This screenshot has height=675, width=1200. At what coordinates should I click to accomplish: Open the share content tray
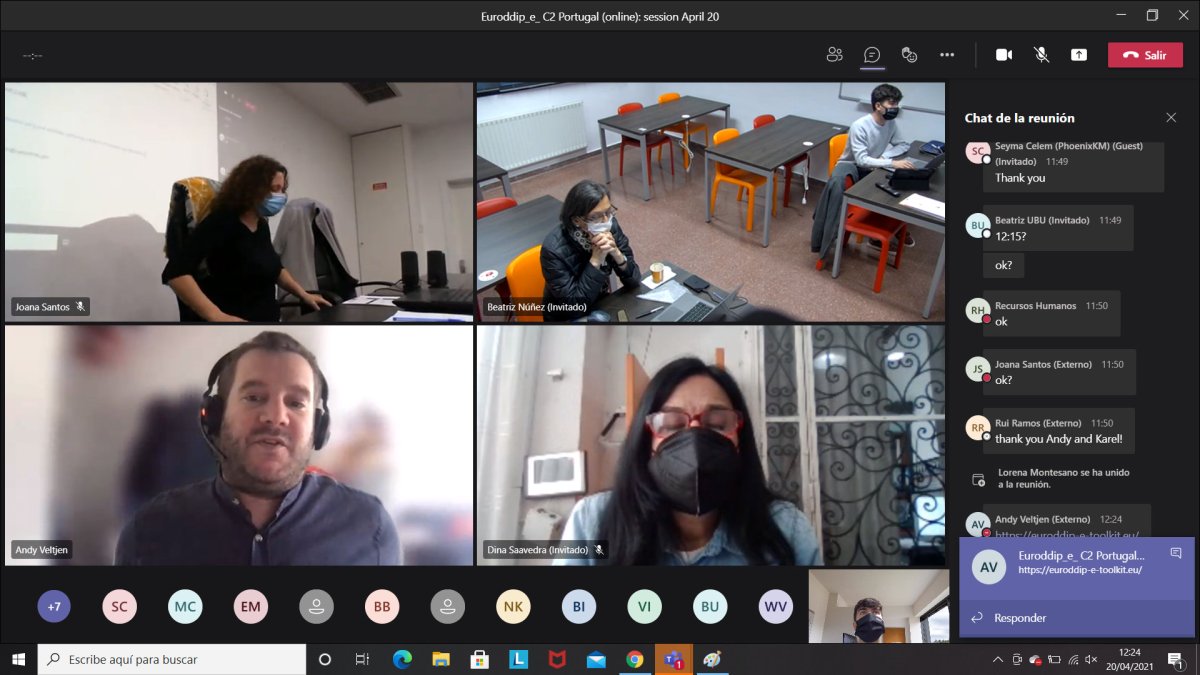pos(1079,55)
